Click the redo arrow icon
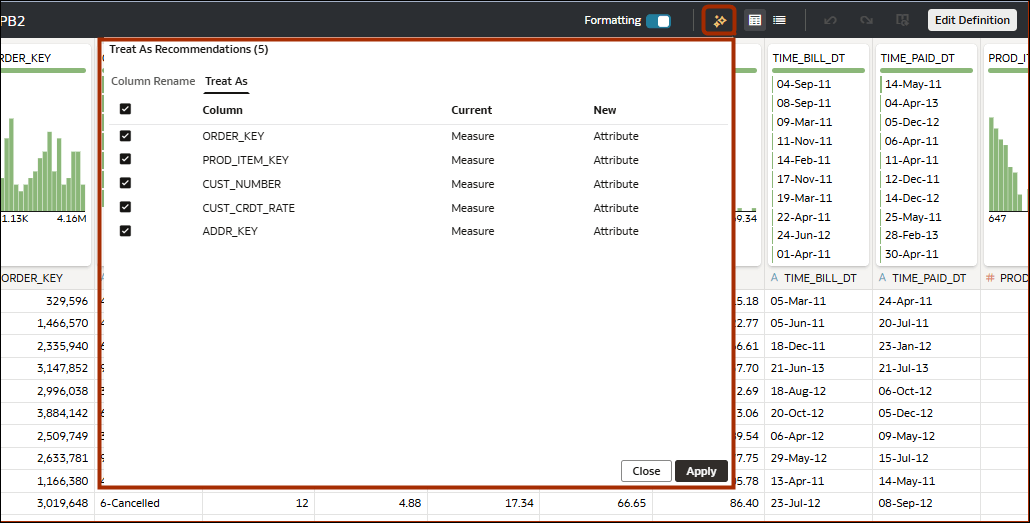 pos(866,20)
